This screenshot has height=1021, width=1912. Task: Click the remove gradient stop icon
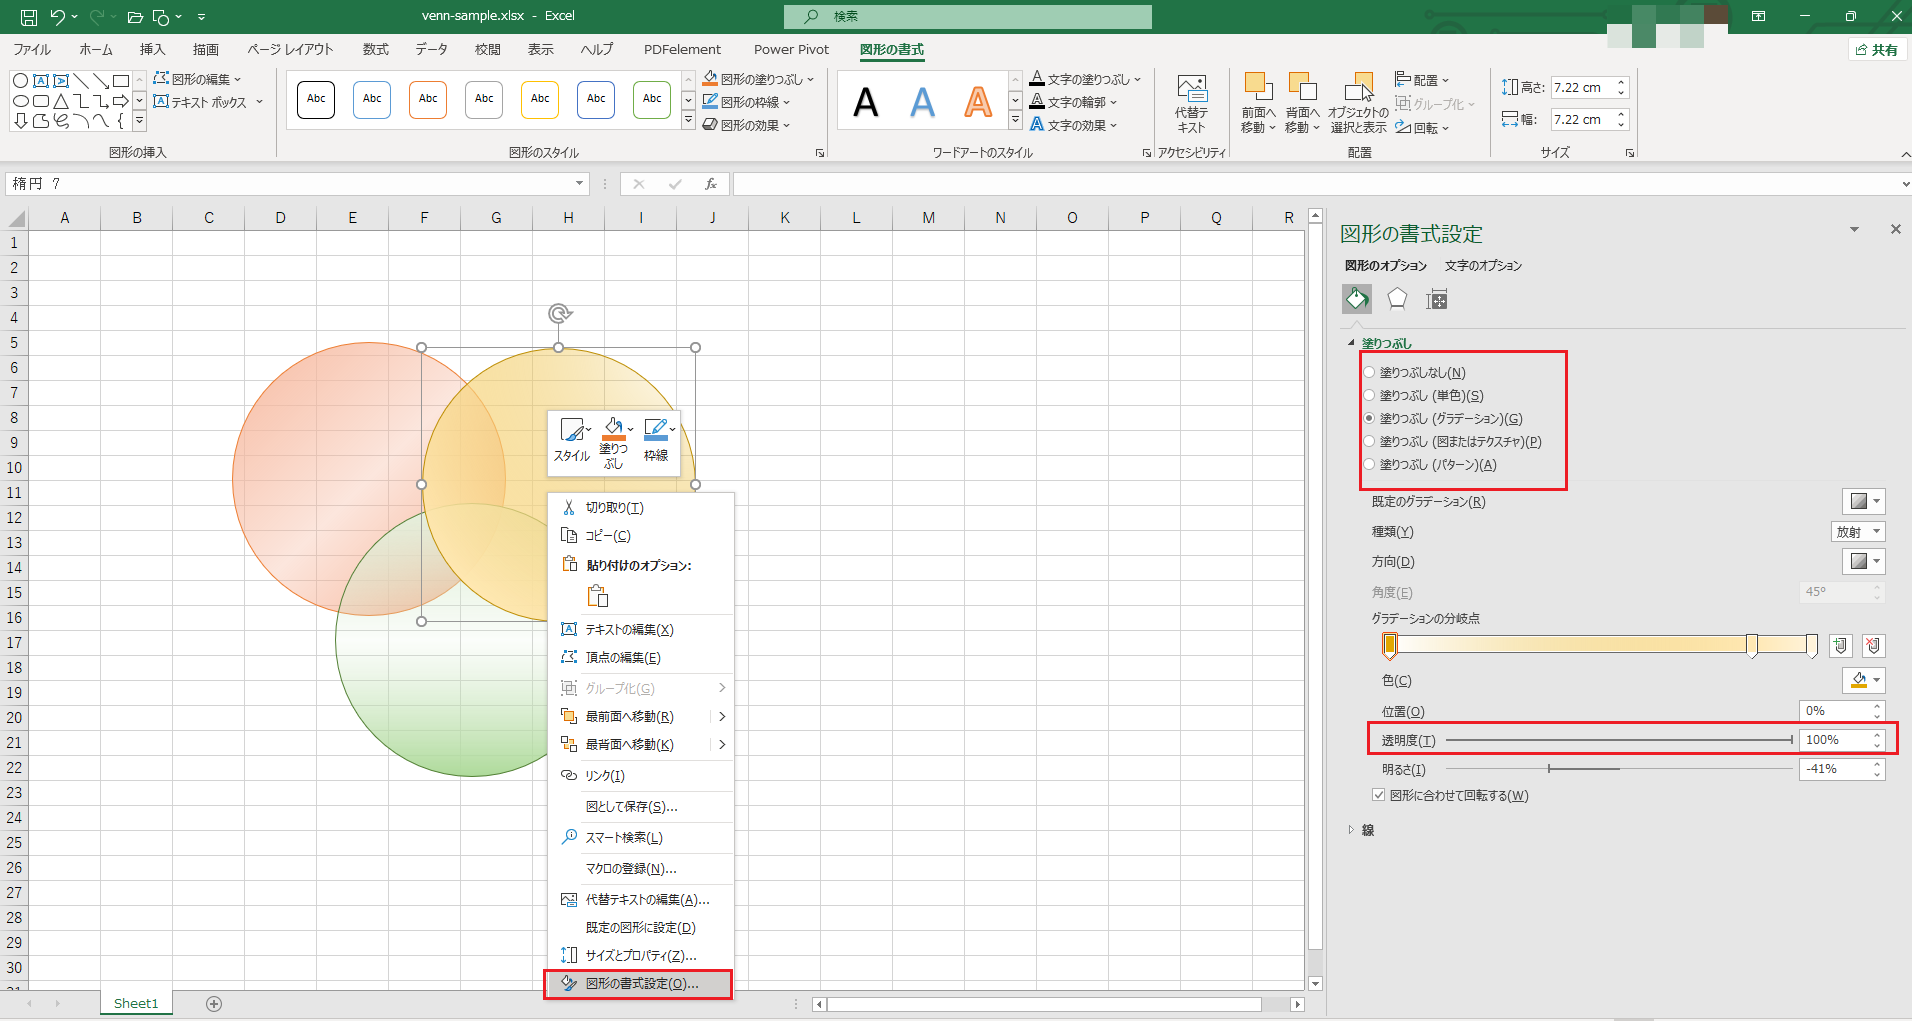point(1873,646)
